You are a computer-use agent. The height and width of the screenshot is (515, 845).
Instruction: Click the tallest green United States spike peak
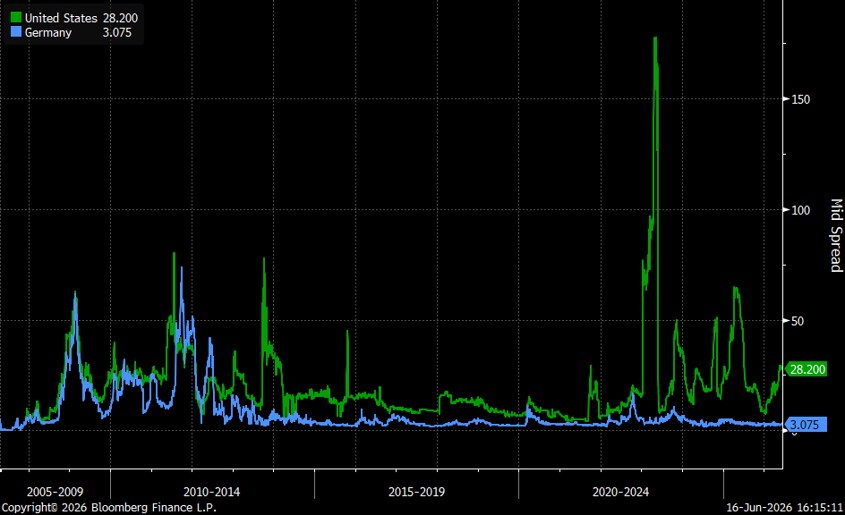[655, 39]
